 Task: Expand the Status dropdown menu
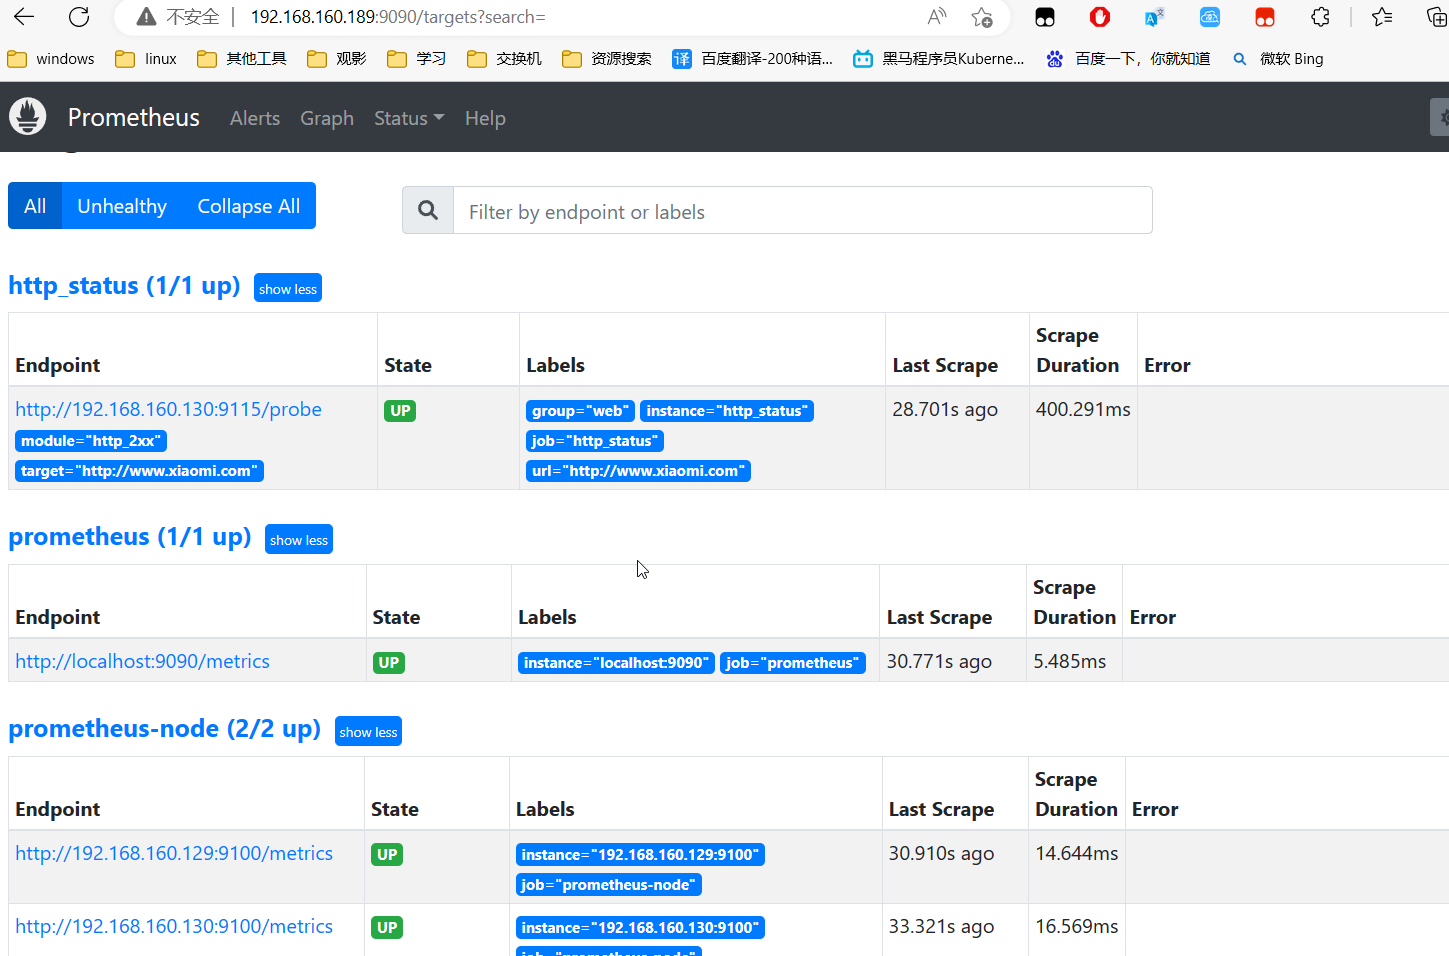(x=409, y=118)
